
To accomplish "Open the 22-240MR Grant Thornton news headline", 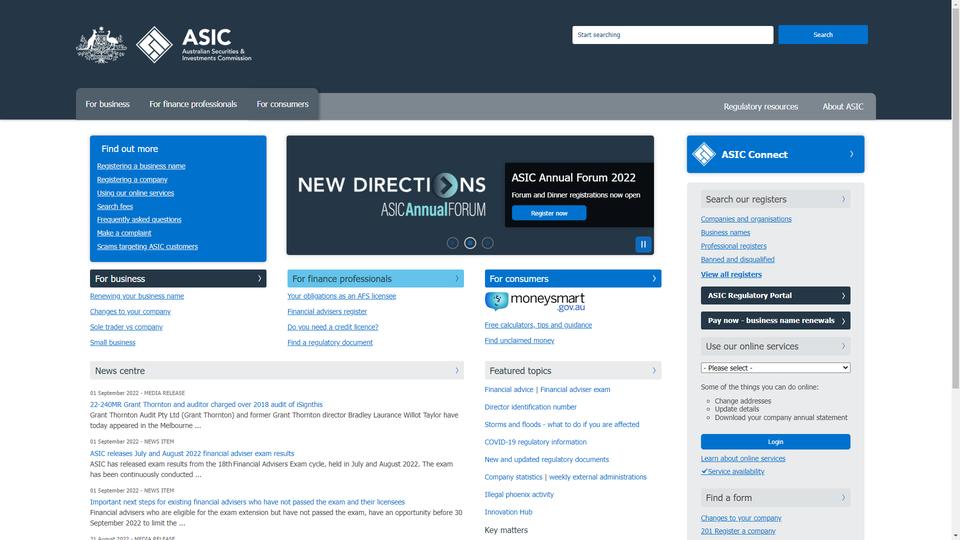I will [206, 404].
